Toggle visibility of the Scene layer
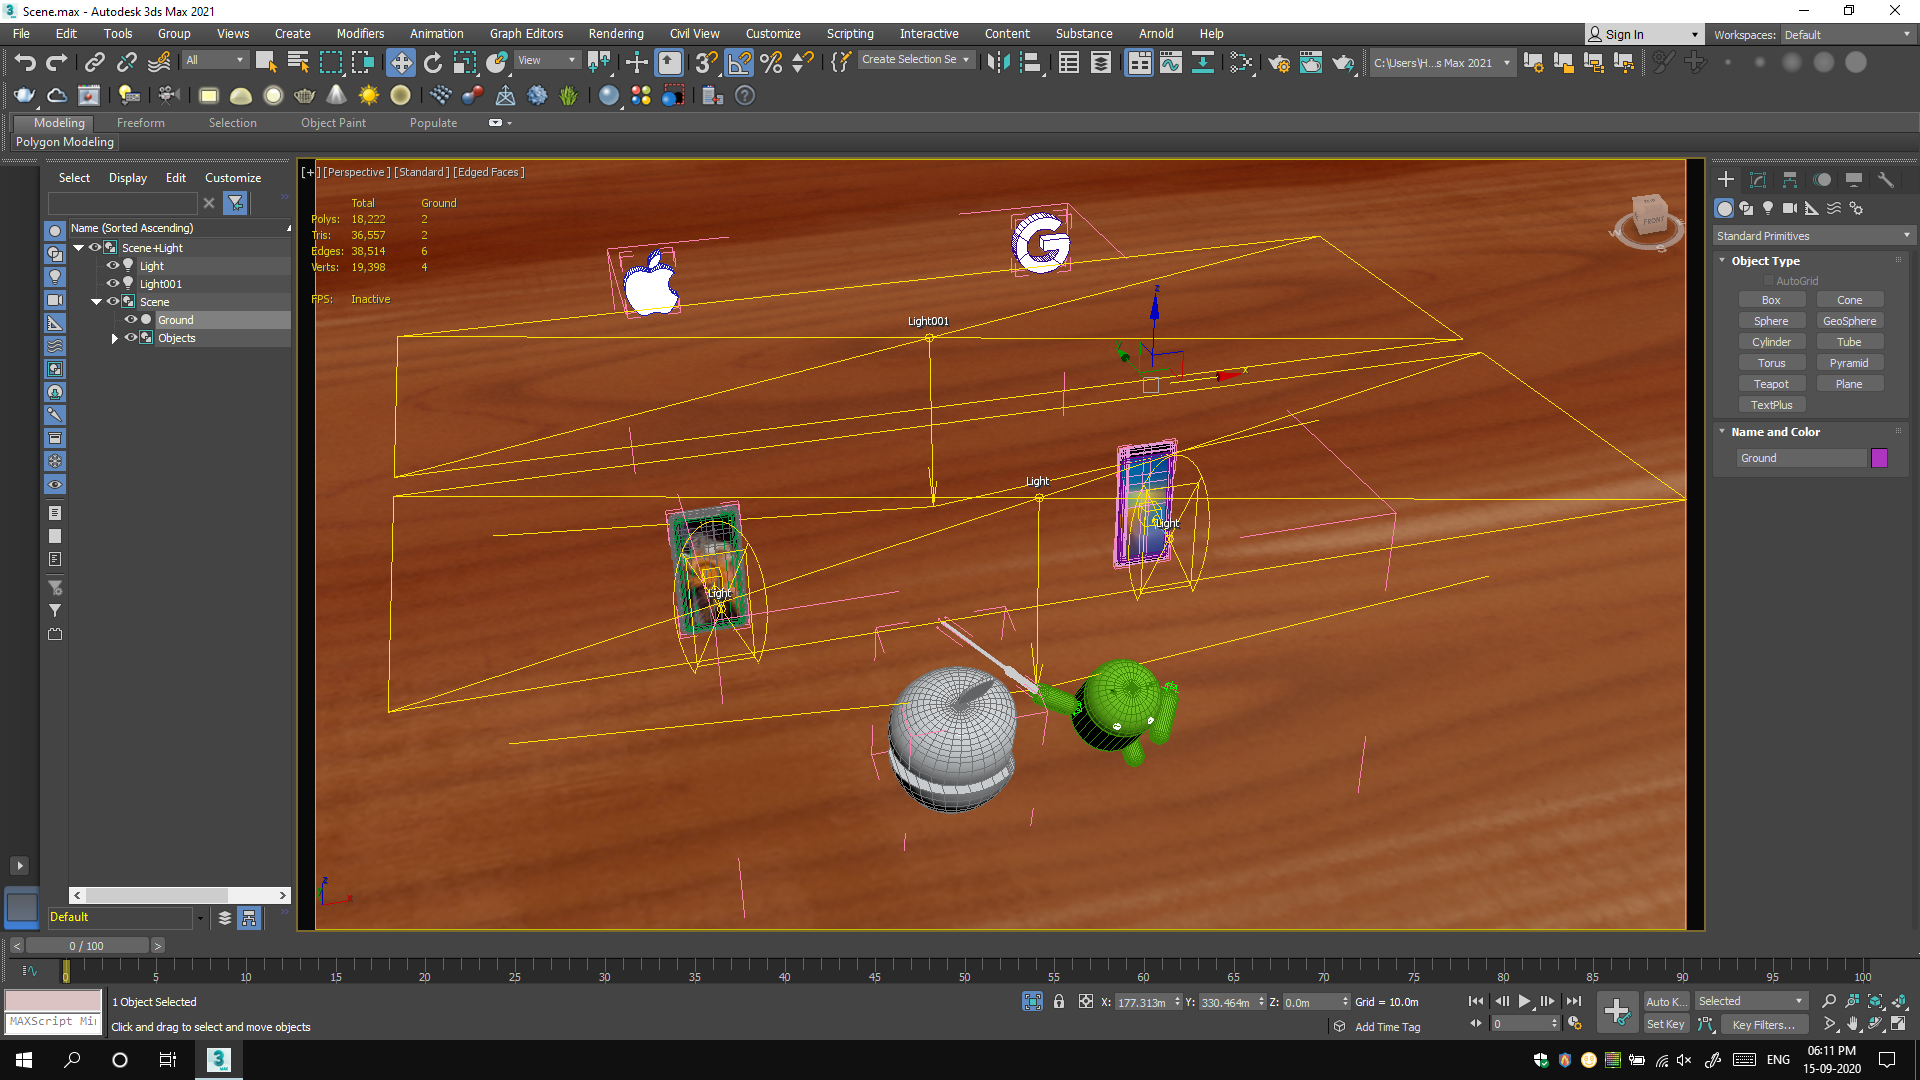1920x1080 pixels. click(112, 302)
